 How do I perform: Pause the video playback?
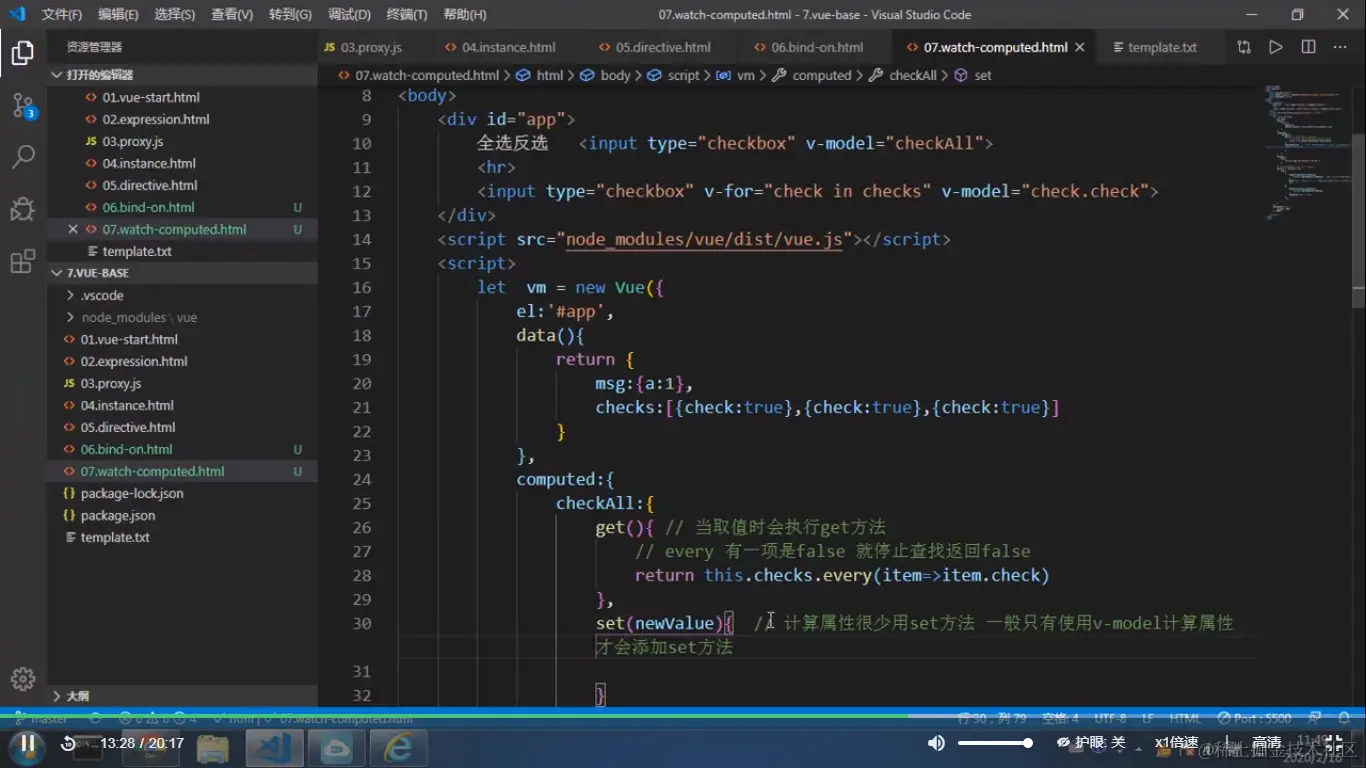tap(28, 743)
